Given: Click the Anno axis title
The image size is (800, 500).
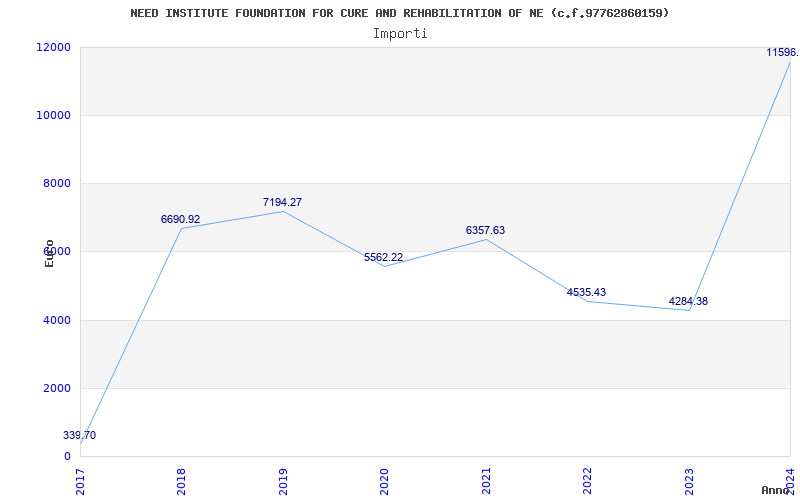Looking at the screenshot, I should coord(776,490).
